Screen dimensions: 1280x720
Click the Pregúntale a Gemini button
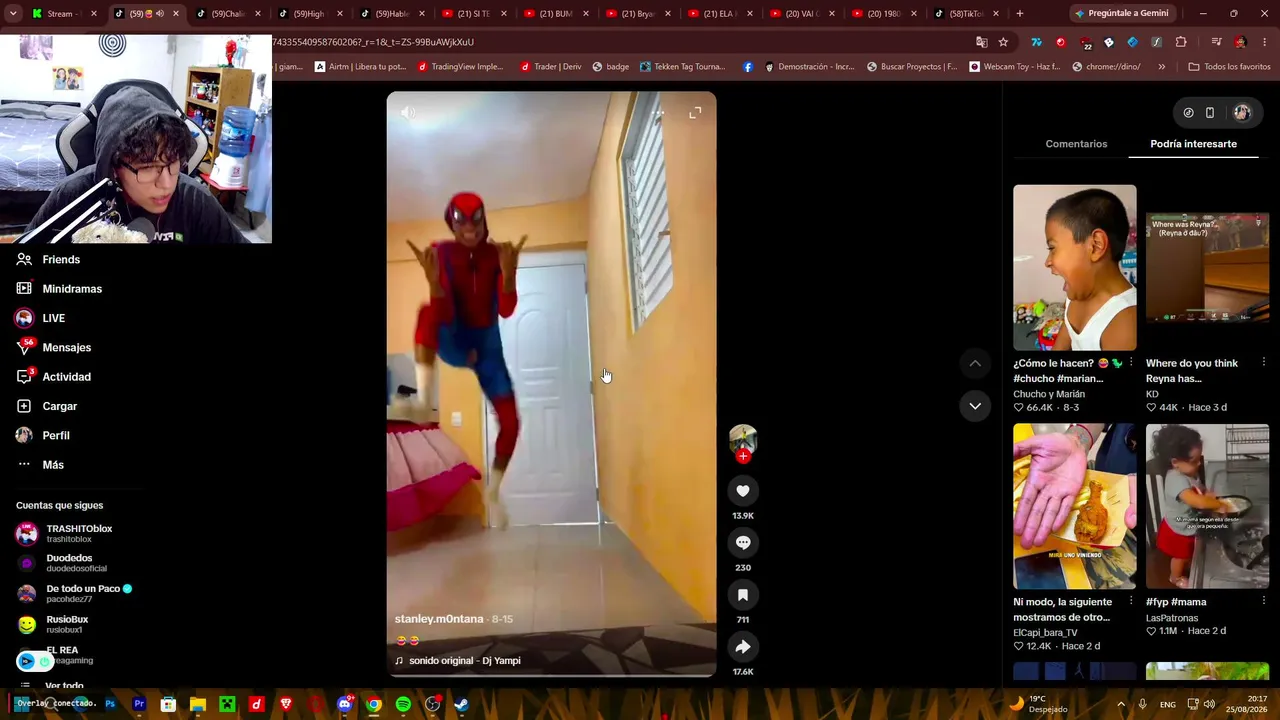click(x=1120, y=13)
